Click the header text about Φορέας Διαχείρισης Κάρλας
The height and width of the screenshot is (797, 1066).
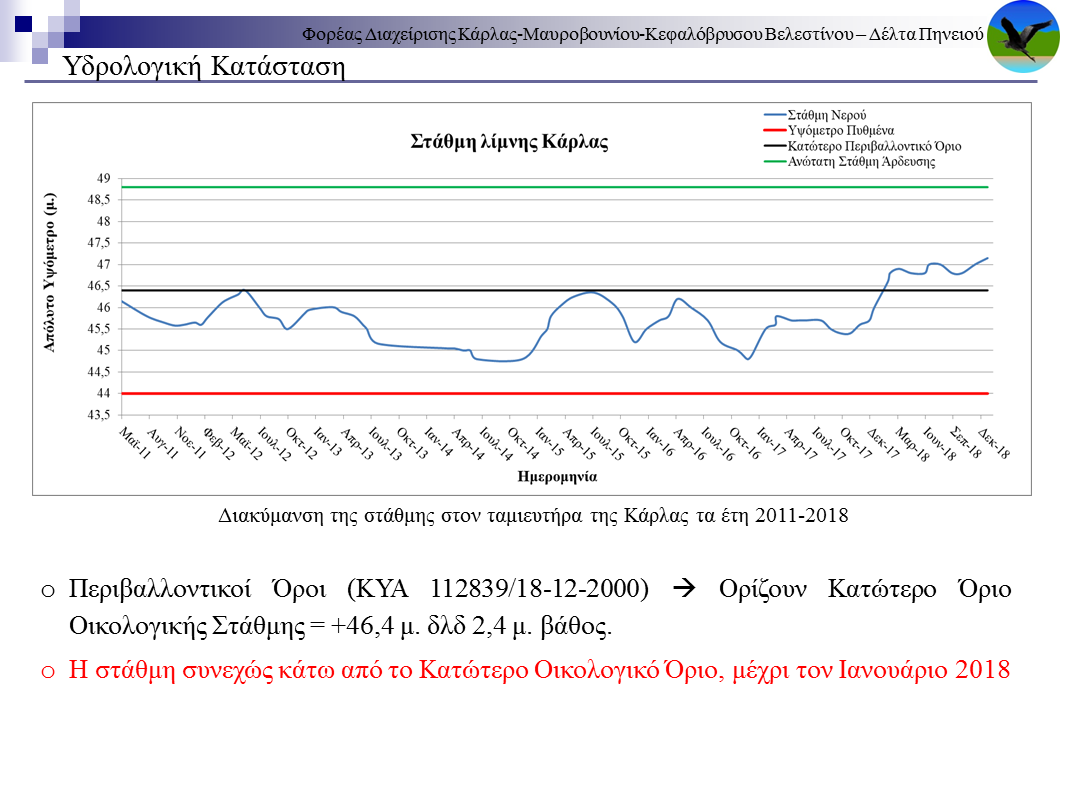[643, 35]
